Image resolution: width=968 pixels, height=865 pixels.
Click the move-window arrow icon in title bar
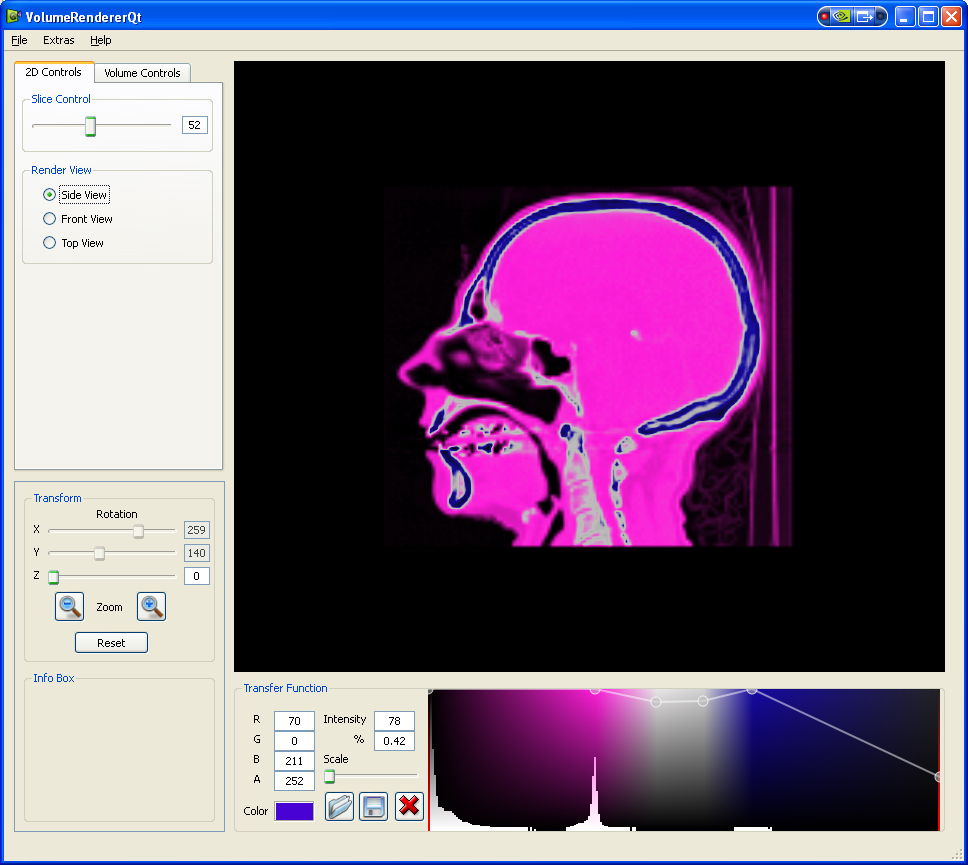864,16
